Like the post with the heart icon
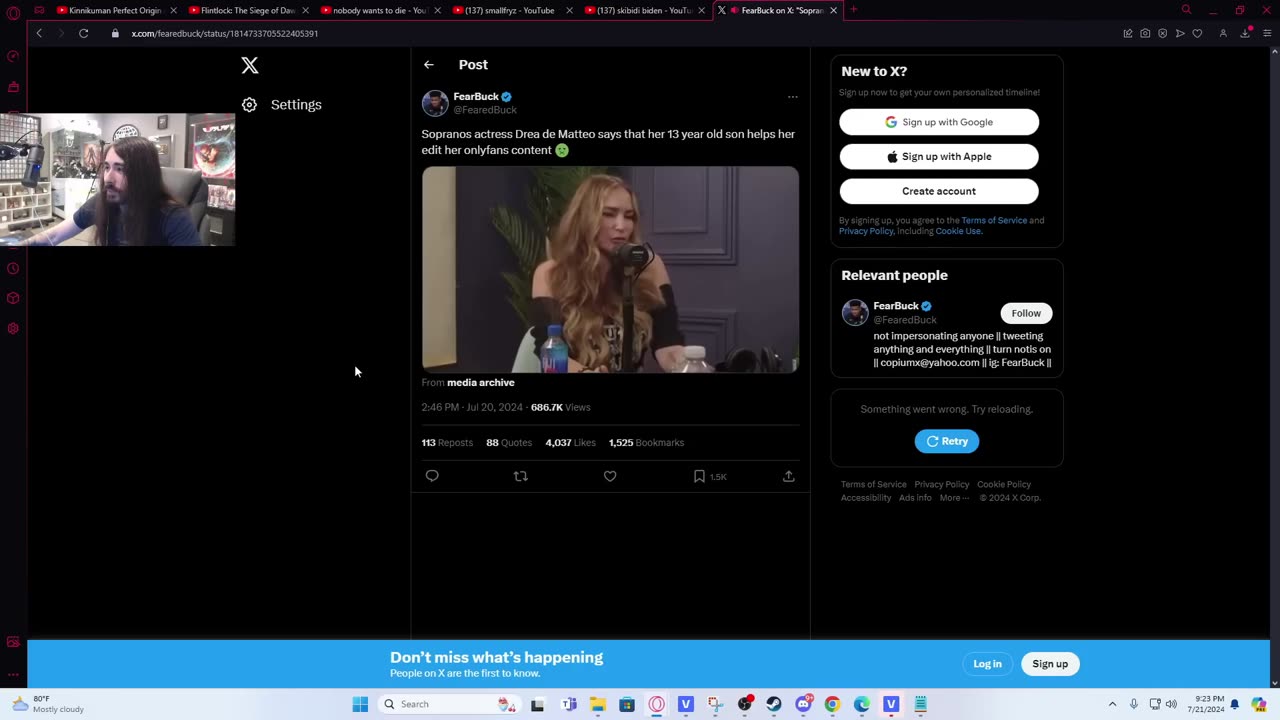This screenshot has height=720, width=1280. point(610,476)
